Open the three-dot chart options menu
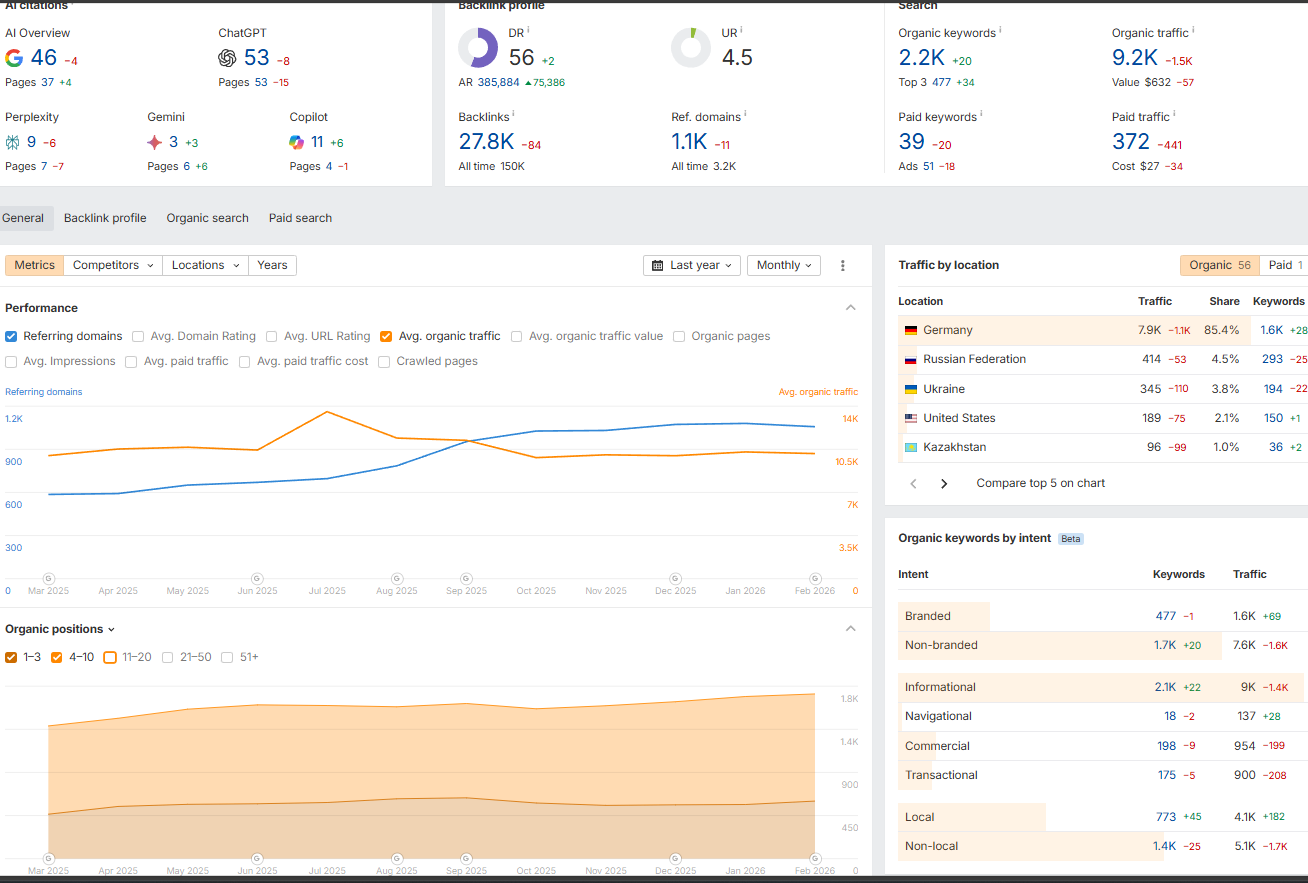This screenshot has height=883, width=1308. point(843,265)
